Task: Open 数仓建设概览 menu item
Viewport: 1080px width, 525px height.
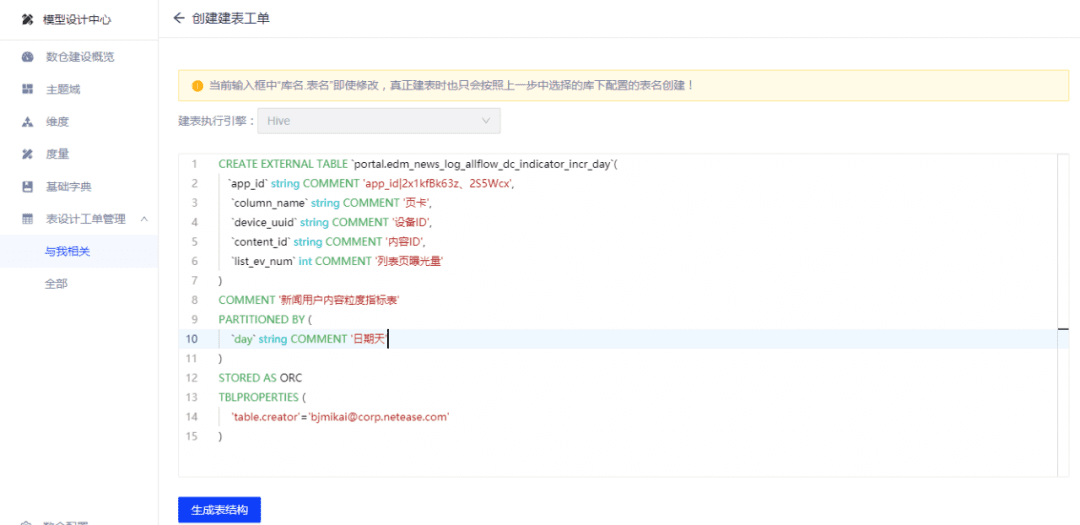Action: pyautogui.click(x=79, y=56)
